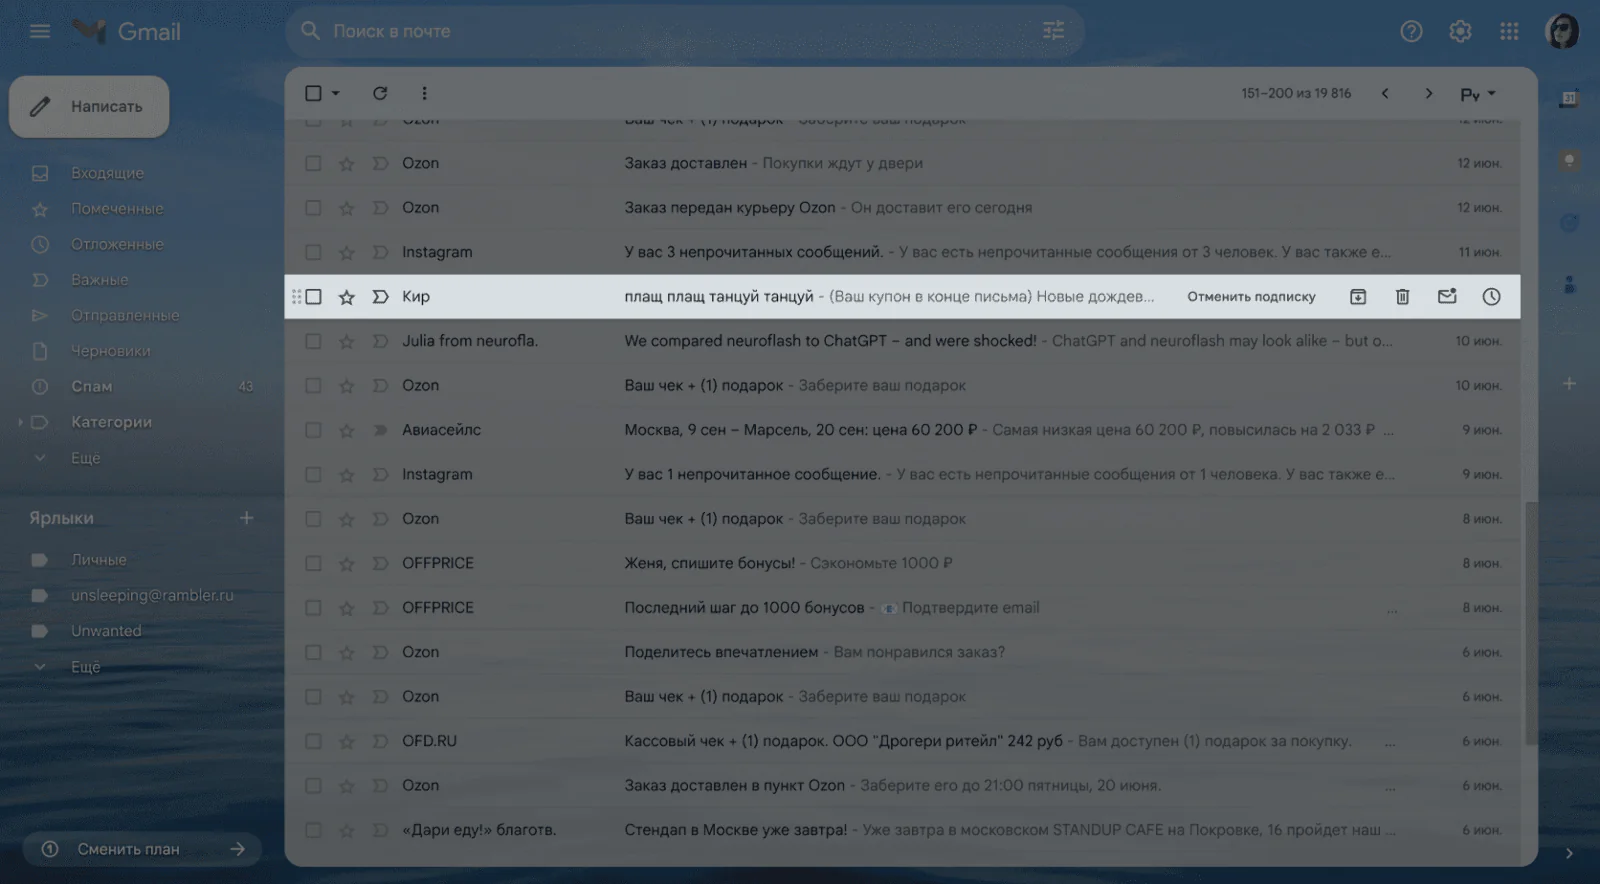Open the account profile avatar
Image resolution: width=1600 pixels, height=884 pixels.
coord(1562,32)
